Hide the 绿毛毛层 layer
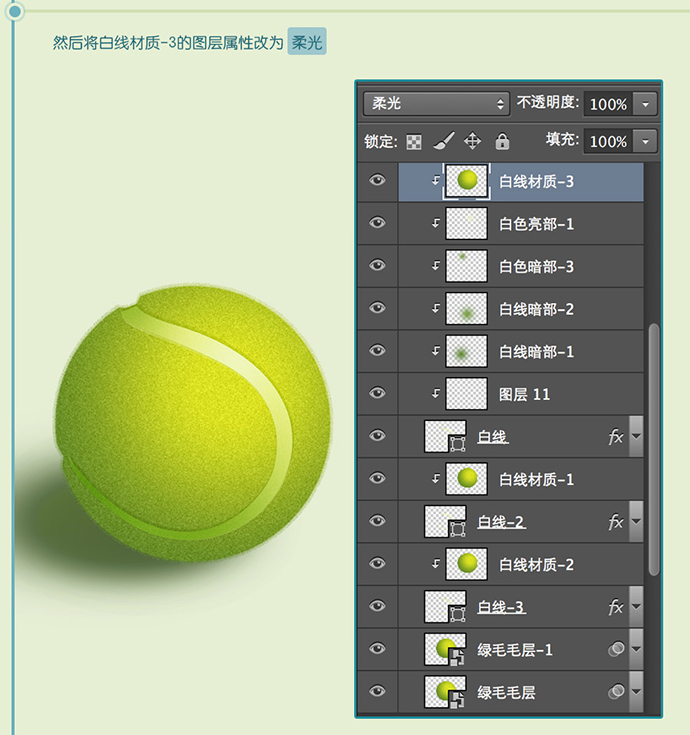The width and height of the screenshot is (690, 735). tap(377, 691)
